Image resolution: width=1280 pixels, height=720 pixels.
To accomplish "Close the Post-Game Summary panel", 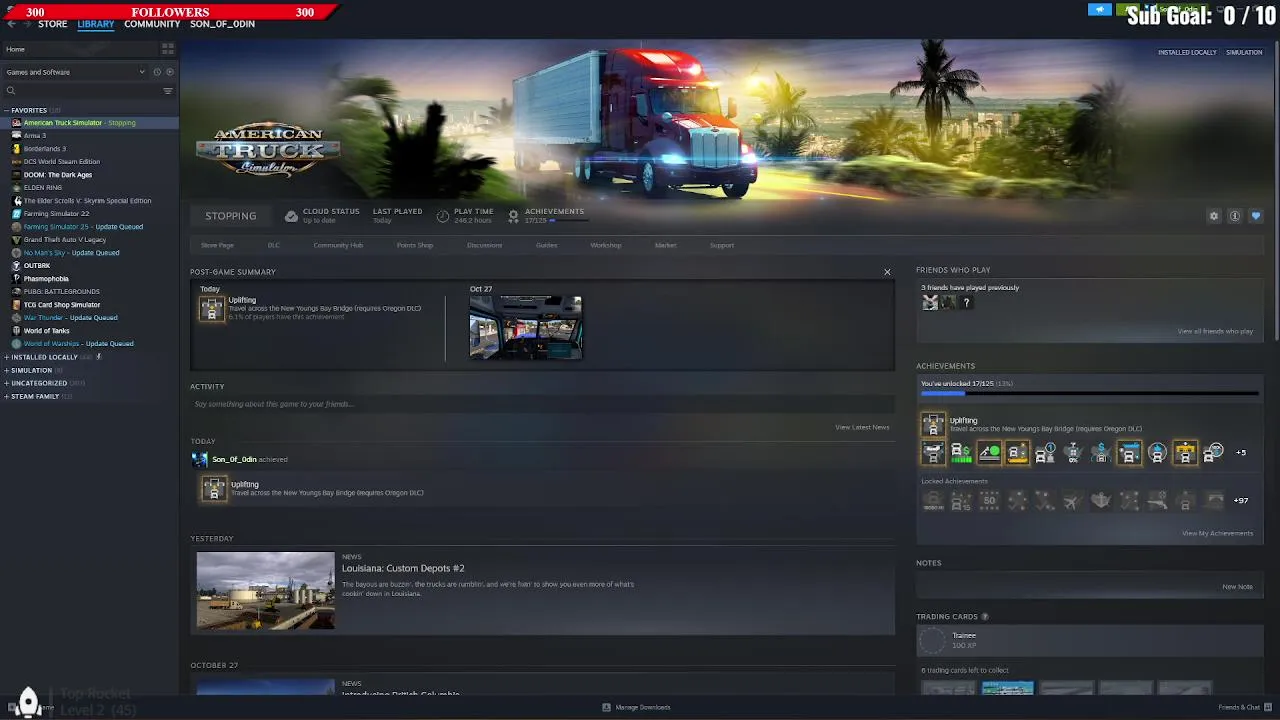I will click(886, 272).
